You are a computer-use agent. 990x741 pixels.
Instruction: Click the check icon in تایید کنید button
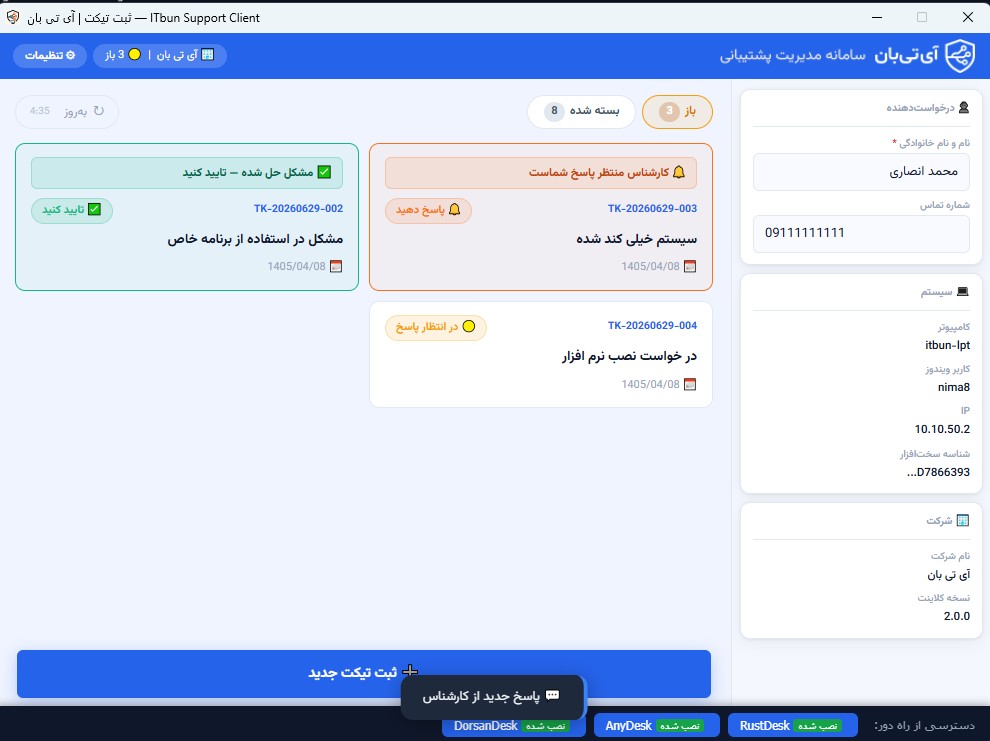pyautogui.click(x=94, y=210)
